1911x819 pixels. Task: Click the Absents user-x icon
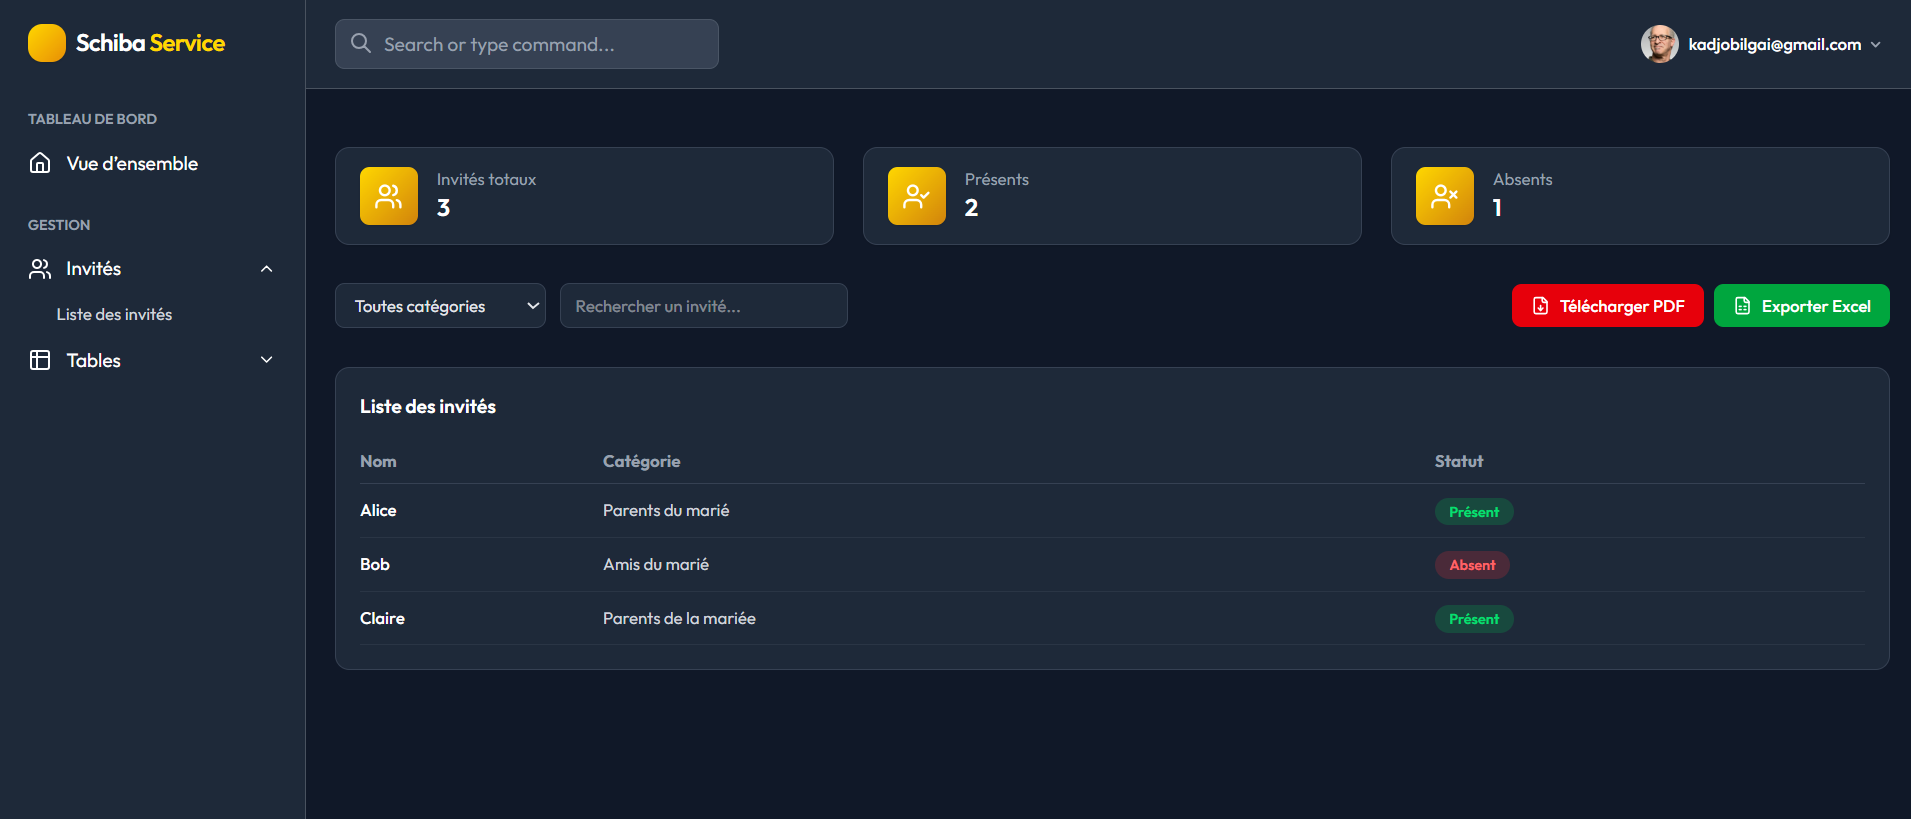[1445, 196]
